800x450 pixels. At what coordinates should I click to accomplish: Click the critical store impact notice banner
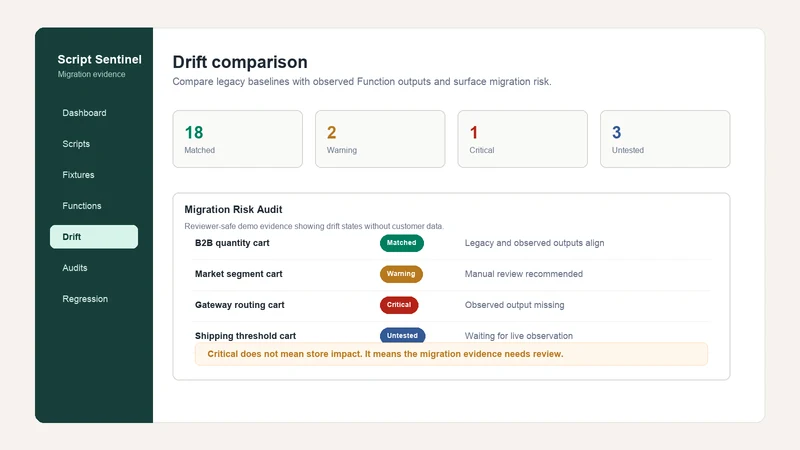[x=451, y=354]
